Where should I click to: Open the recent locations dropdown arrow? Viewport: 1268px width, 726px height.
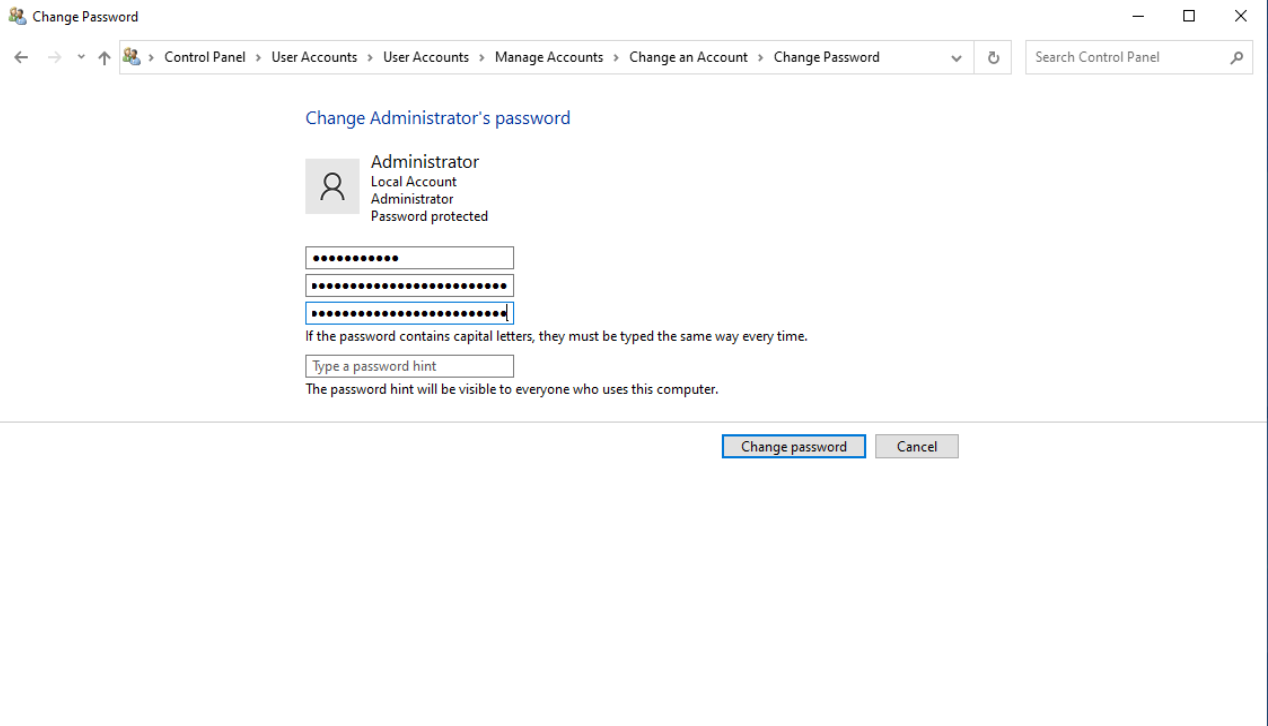tap(81, 58)
